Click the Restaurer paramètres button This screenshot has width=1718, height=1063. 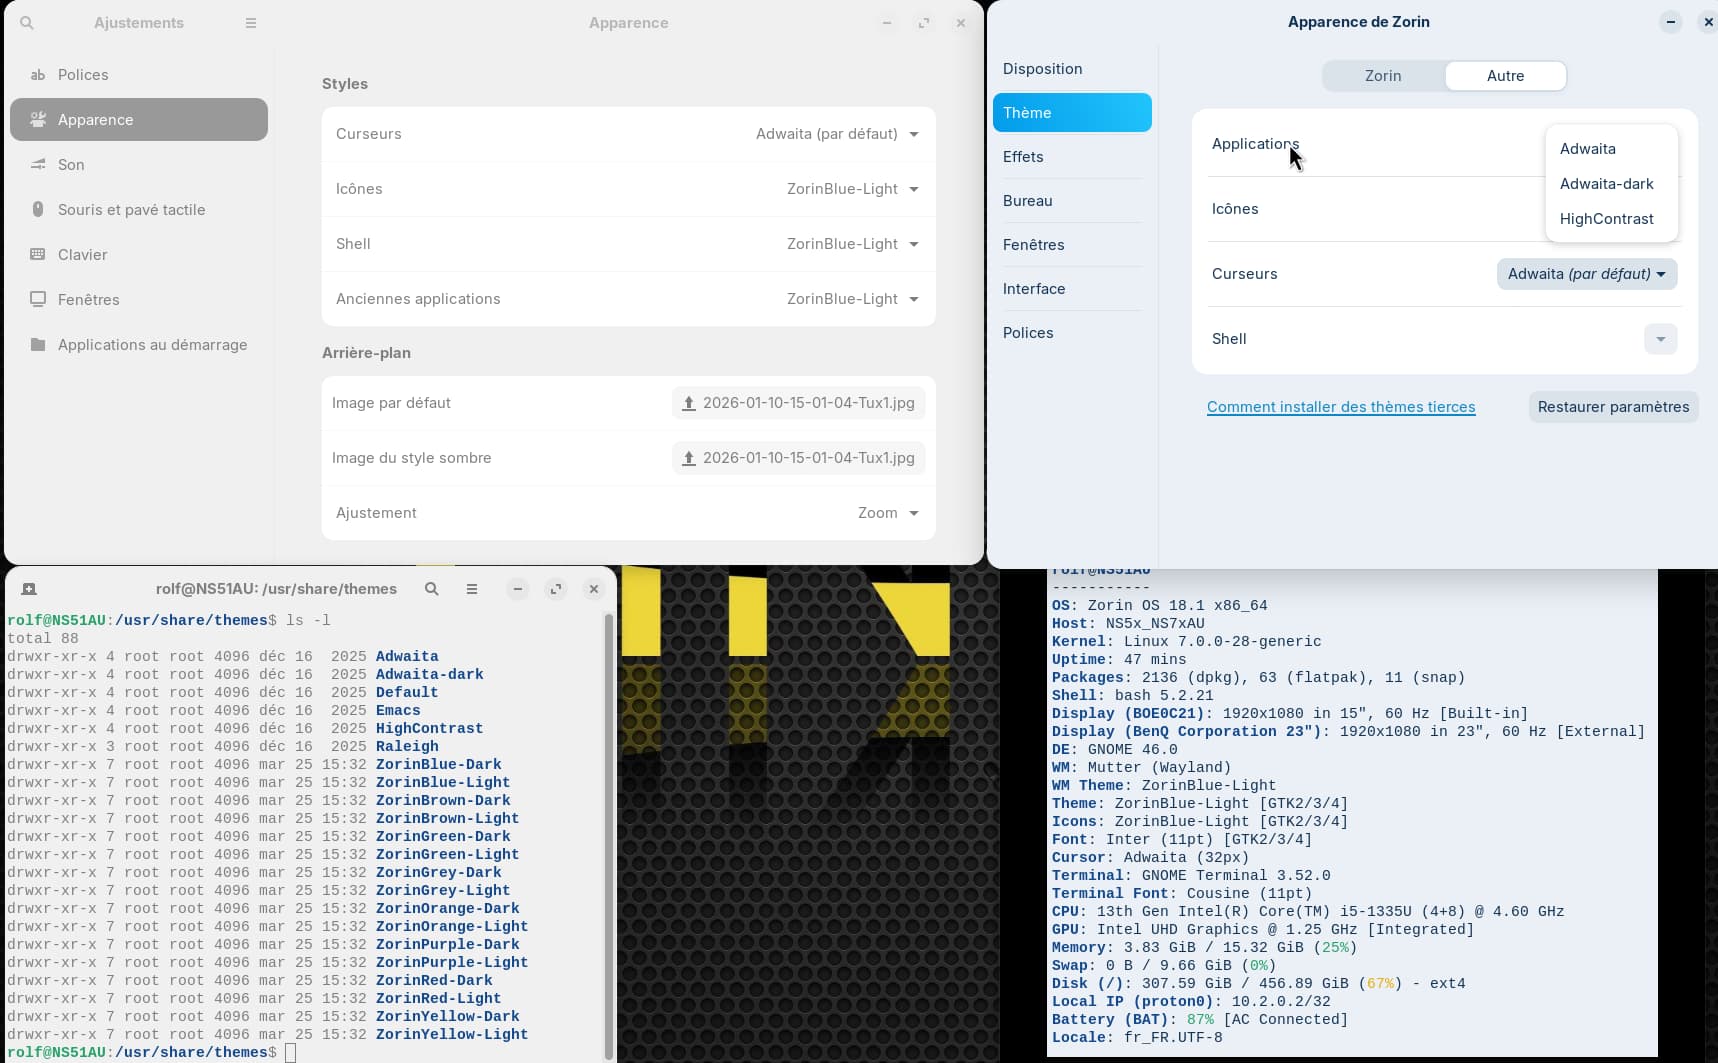pyautogui.click(x=1613, y=407)
